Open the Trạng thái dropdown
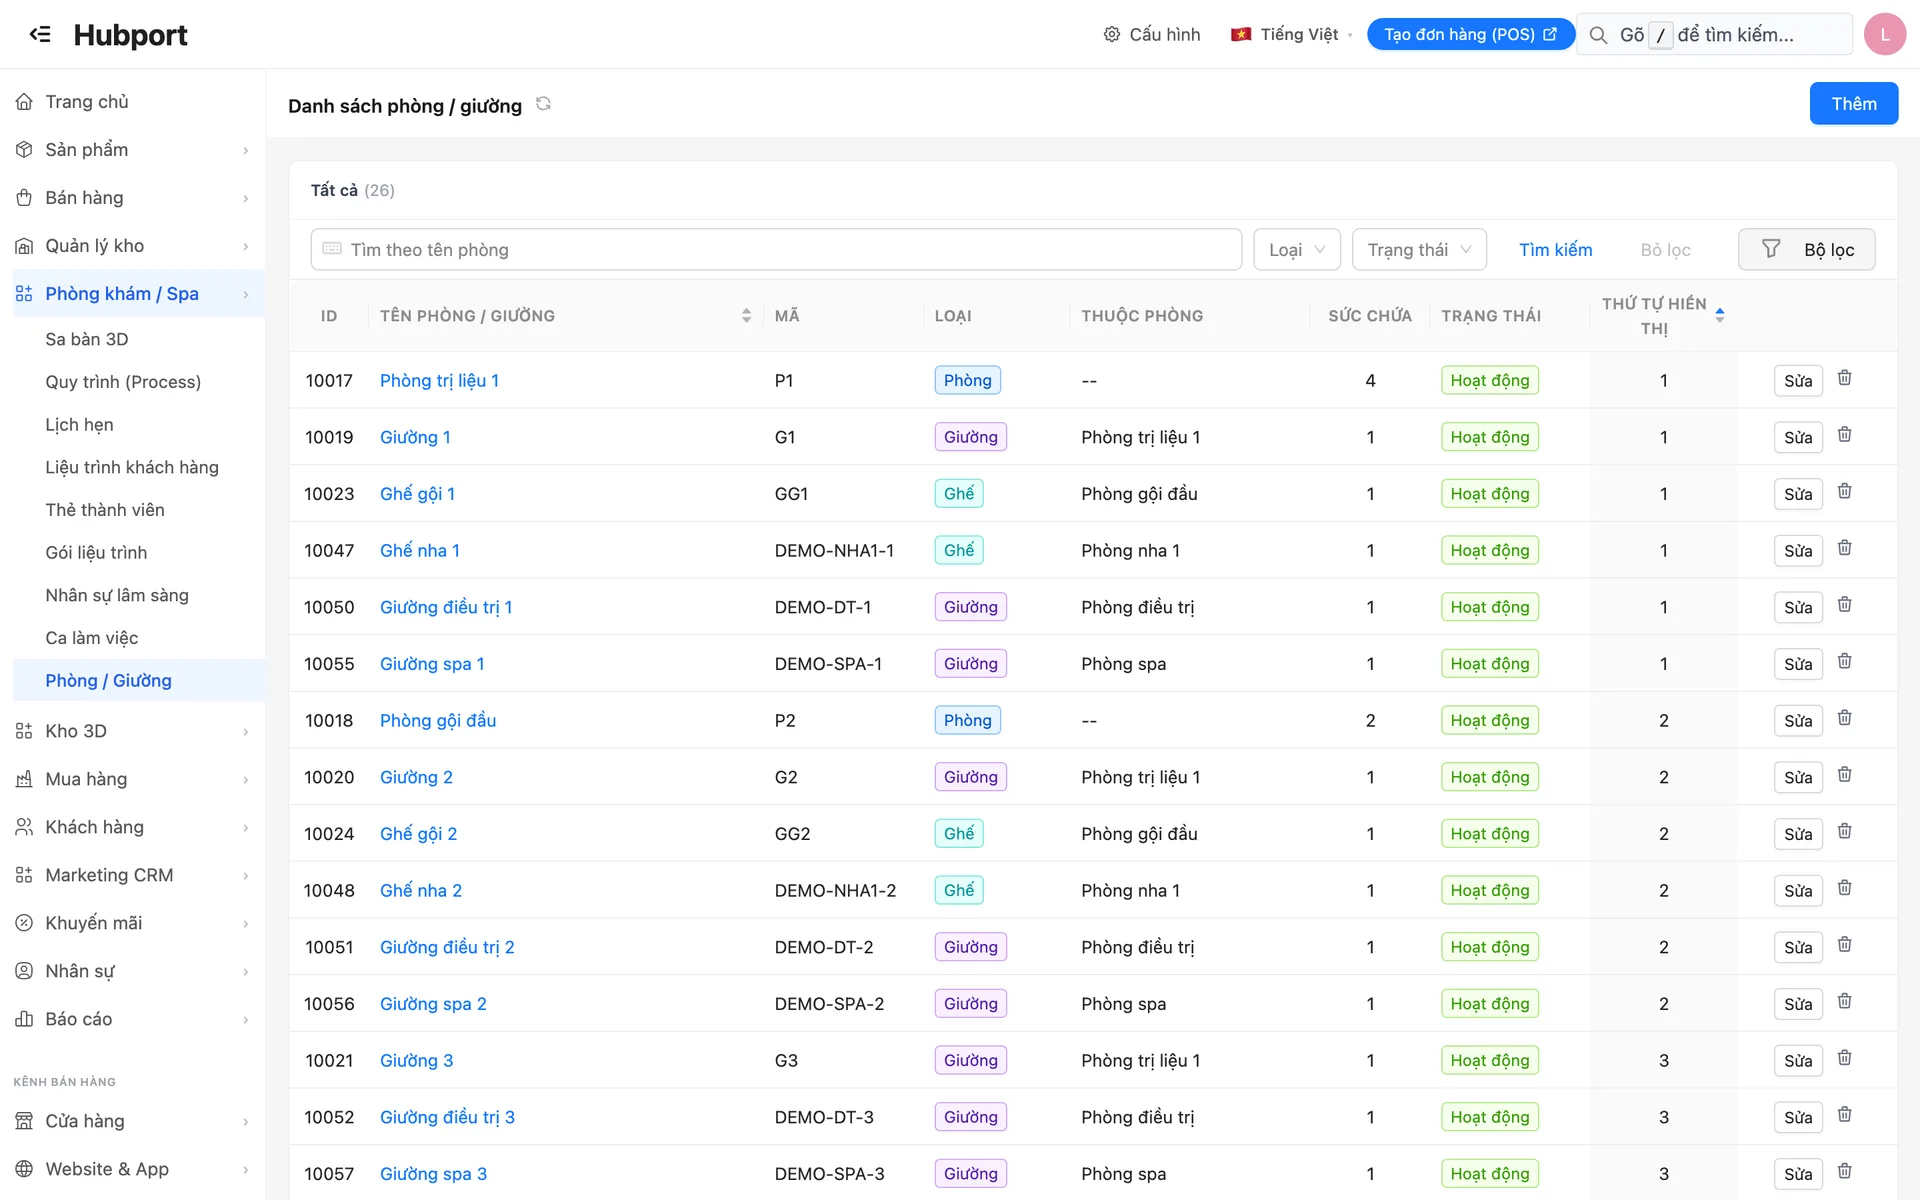The height and width of the screenshot is (1200, 1920). tap(1419, 249)
